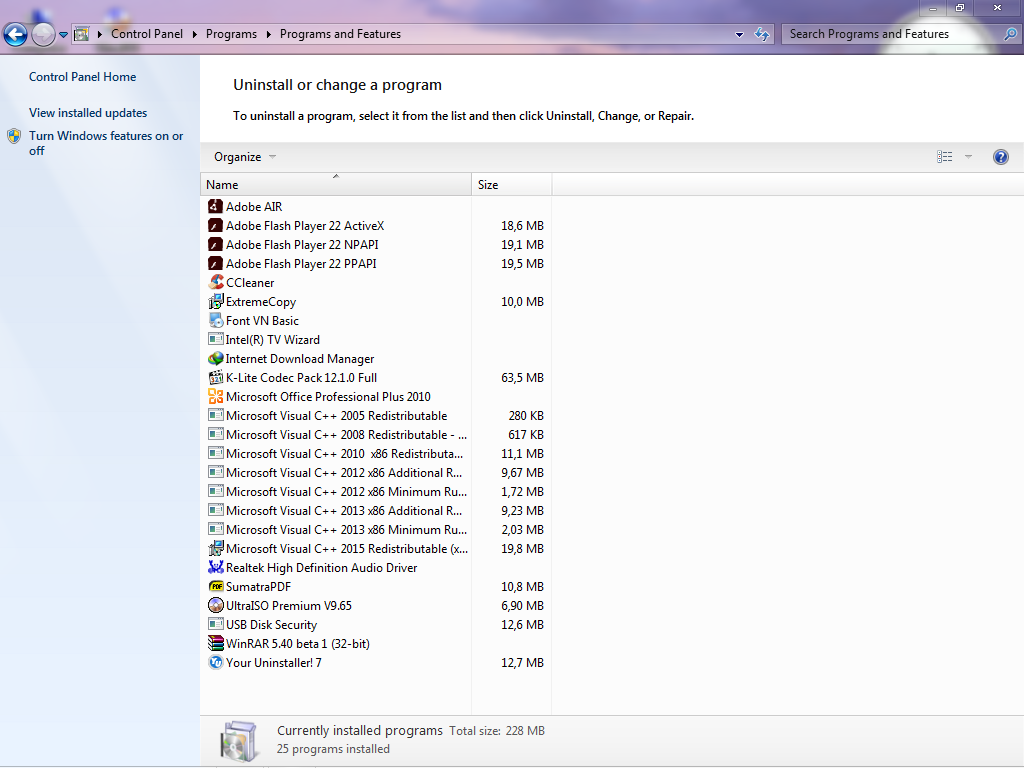Click the search magnifier icon
The width and height of the screenshot is (1024, 768).
point(1010,34)
